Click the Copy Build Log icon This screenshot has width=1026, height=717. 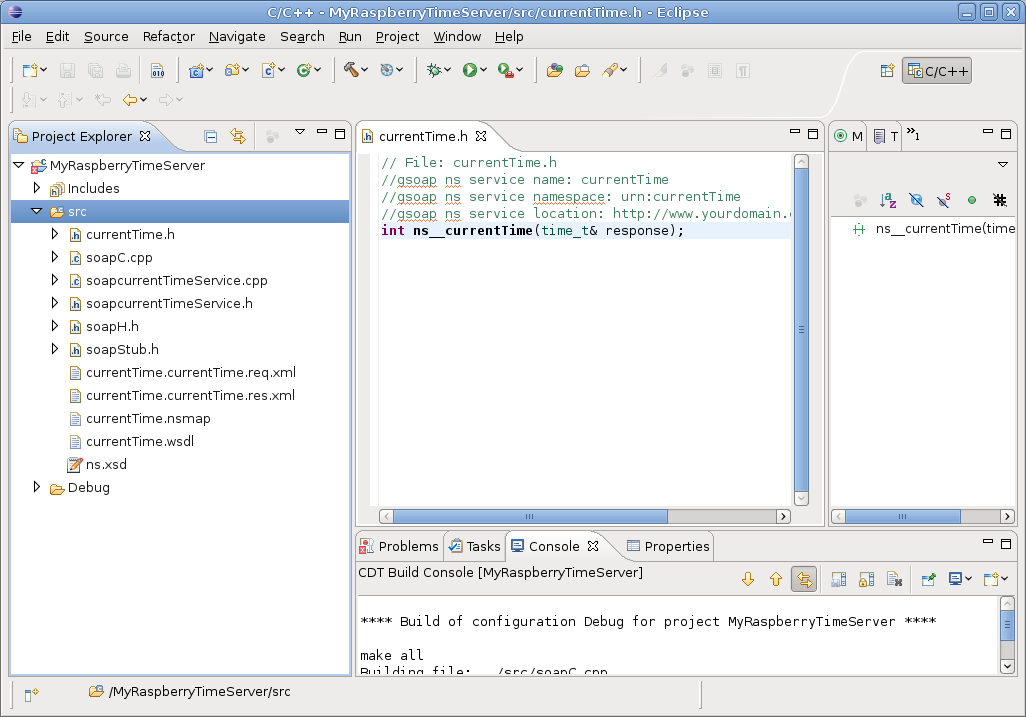(x=839, y=579)
